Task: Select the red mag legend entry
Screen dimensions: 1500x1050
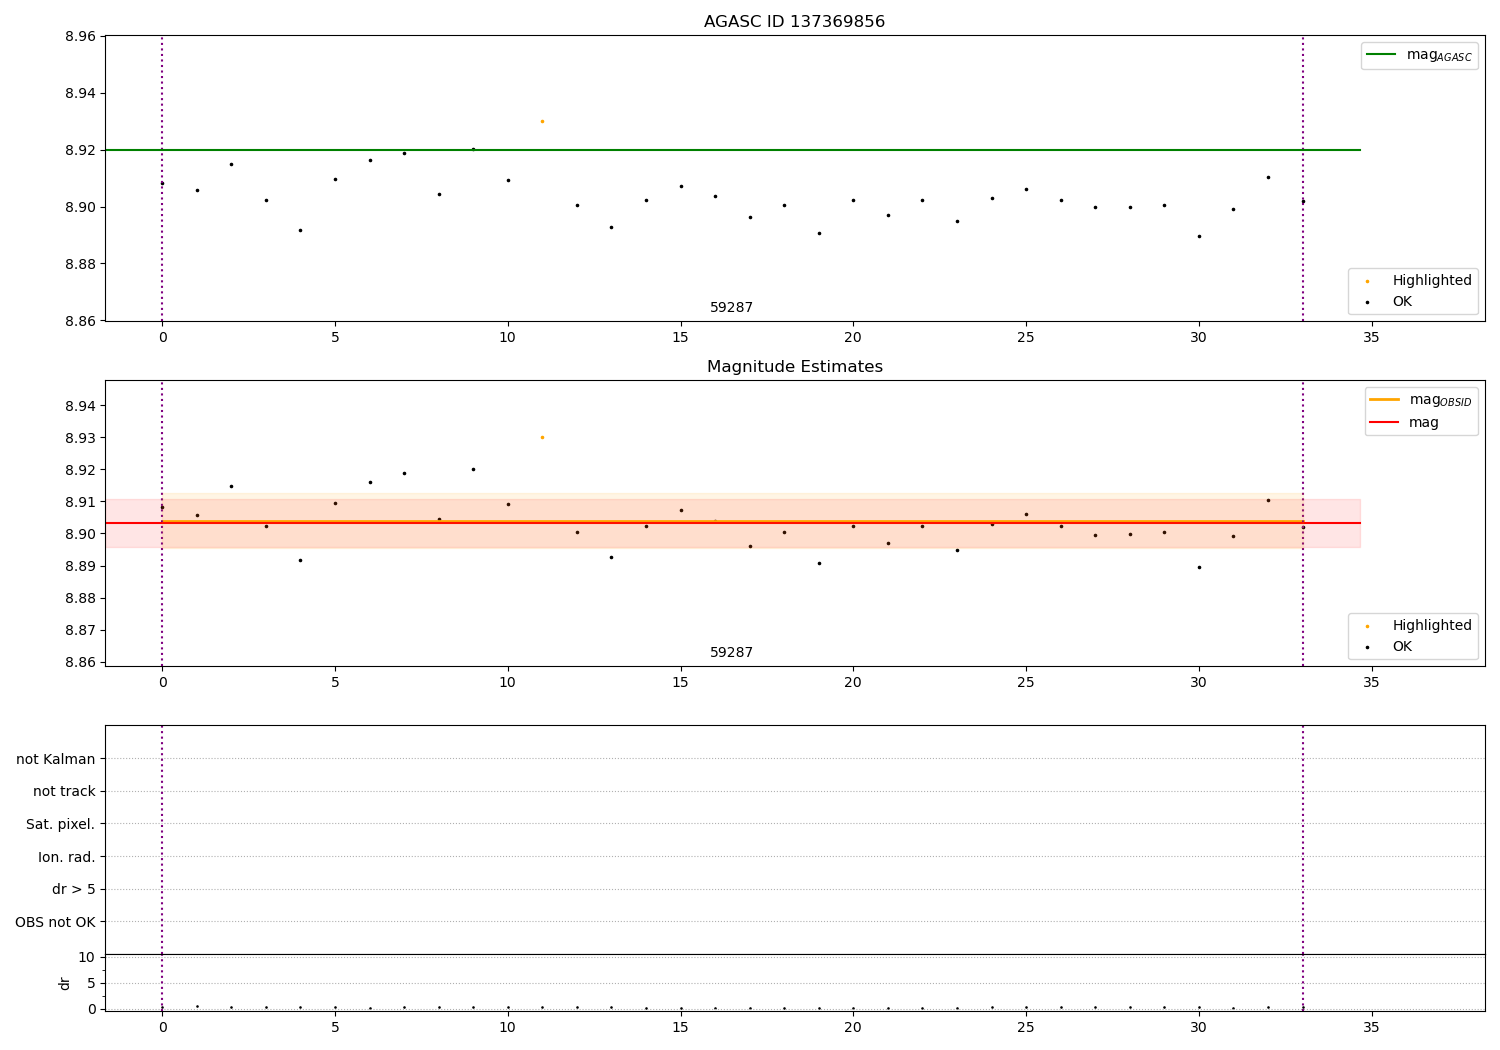Action: pyautogui.click(x=1404, y=423)
